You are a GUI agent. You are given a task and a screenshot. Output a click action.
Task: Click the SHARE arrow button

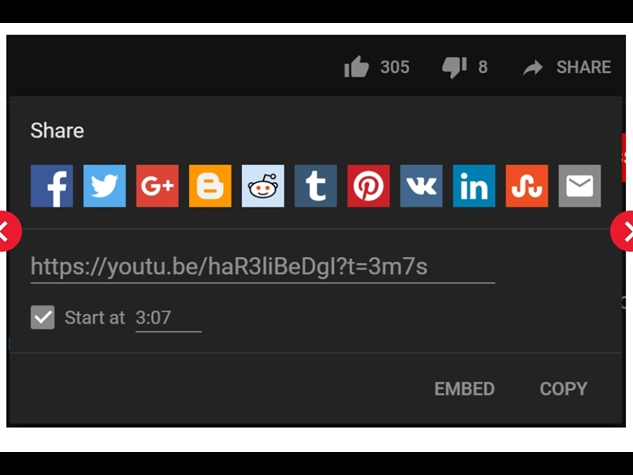point(567,67)
